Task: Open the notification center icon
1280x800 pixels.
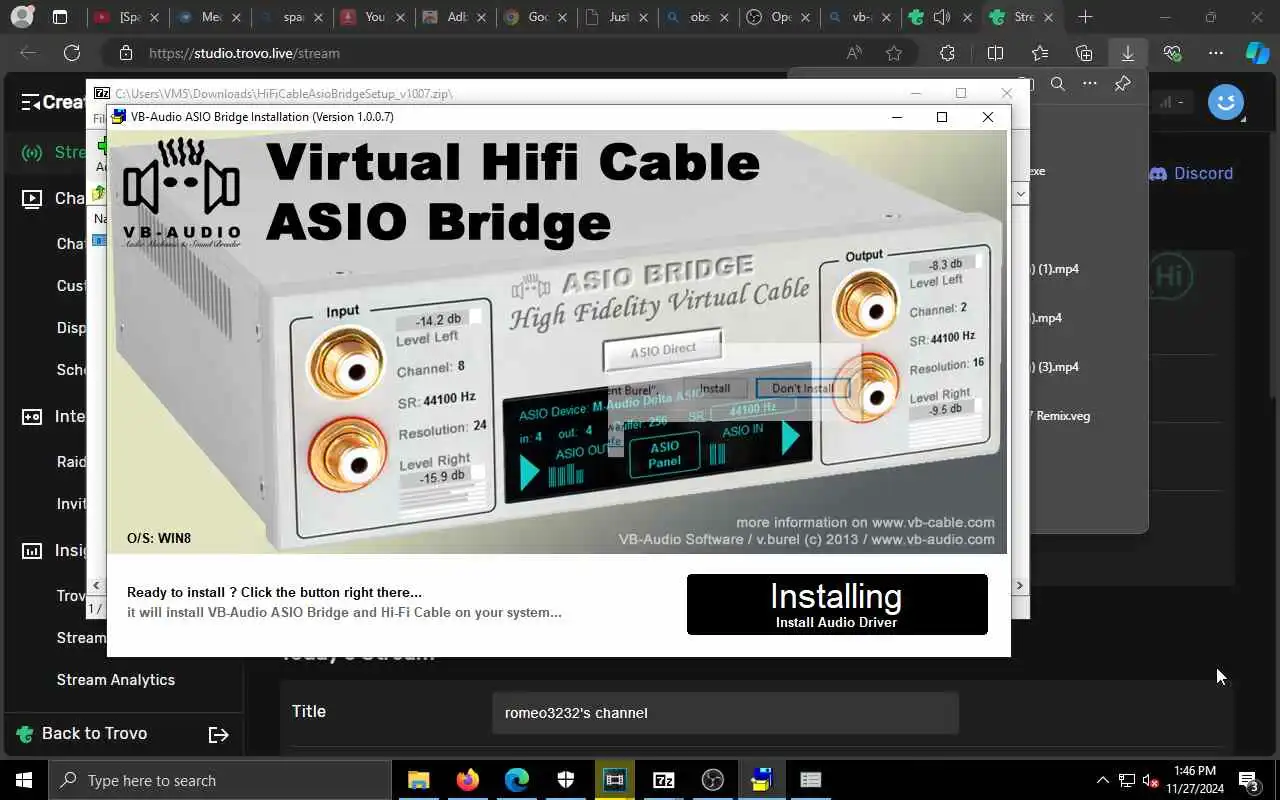Action: point(1249,780)
